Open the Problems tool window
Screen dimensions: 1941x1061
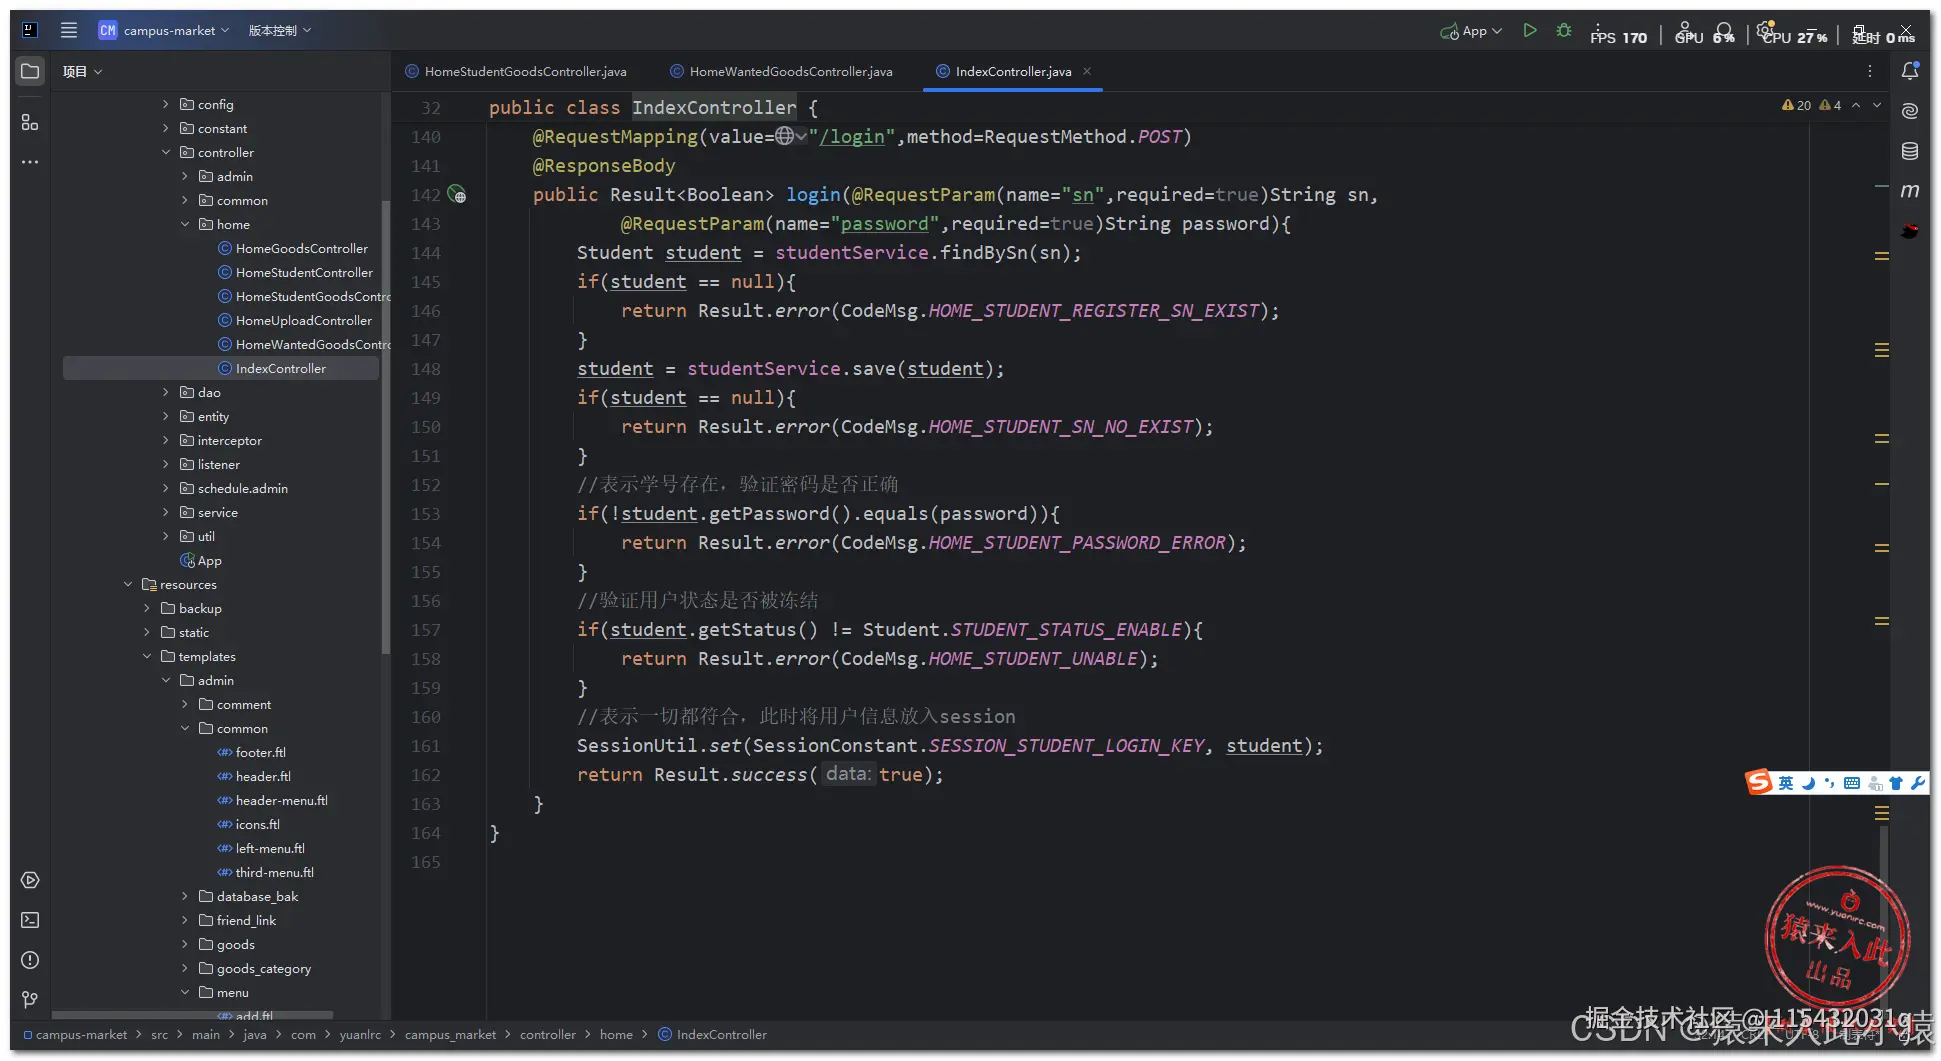point(30,960)
